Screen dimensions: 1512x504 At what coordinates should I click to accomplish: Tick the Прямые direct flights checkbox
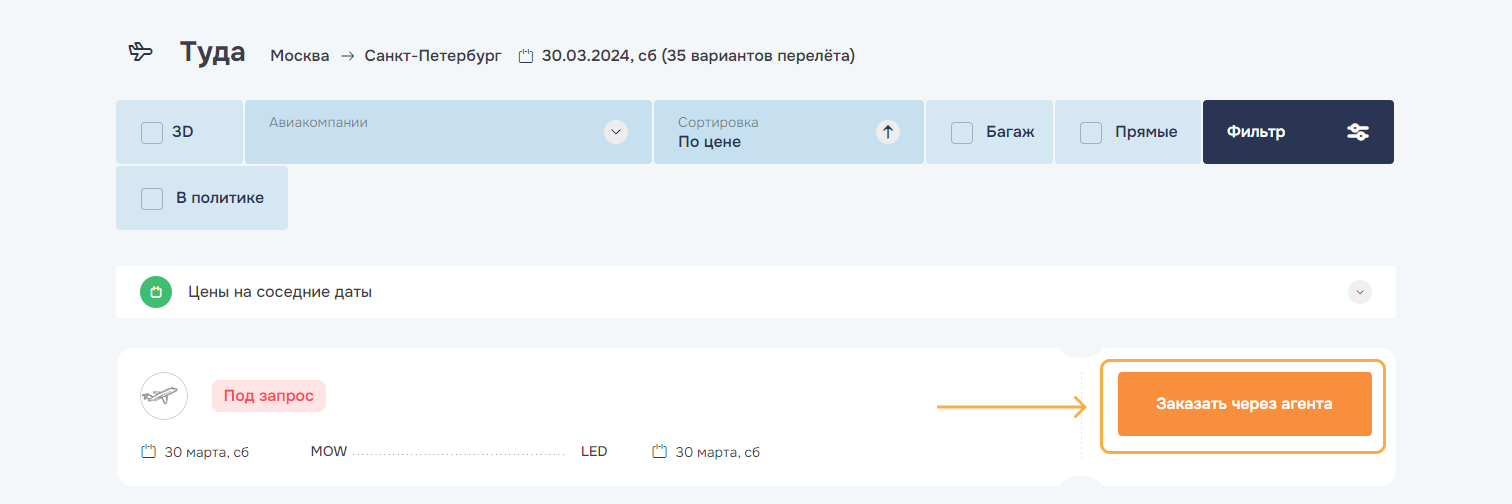pyautogui.click(x=1091, y=132)
